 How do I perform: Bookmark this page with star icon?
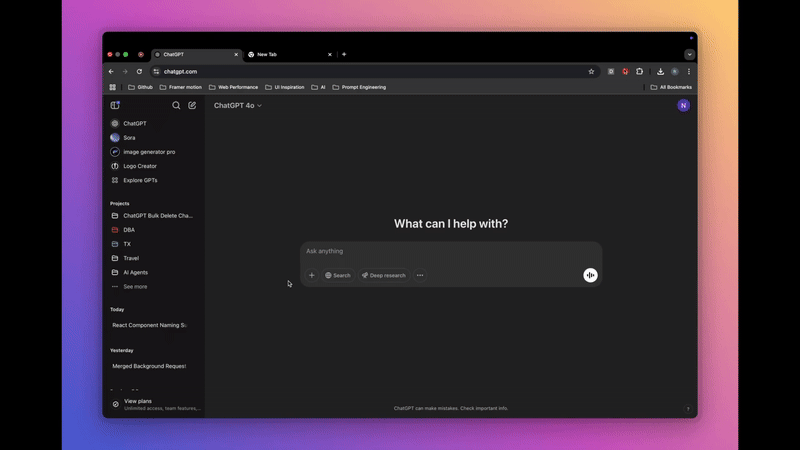click(591, 72)
